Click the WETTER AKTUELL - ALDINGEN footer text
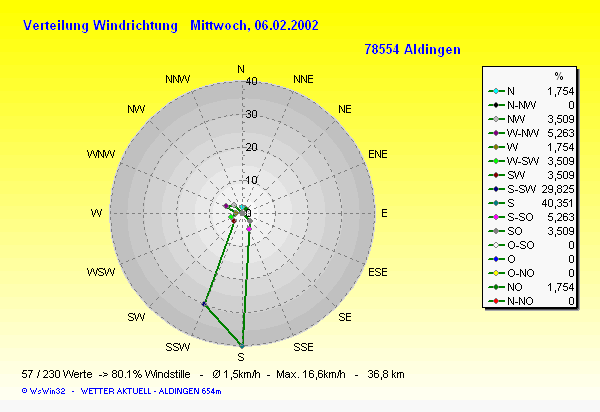The width and height of the screenshot is (600, 412). pos(152,390)
